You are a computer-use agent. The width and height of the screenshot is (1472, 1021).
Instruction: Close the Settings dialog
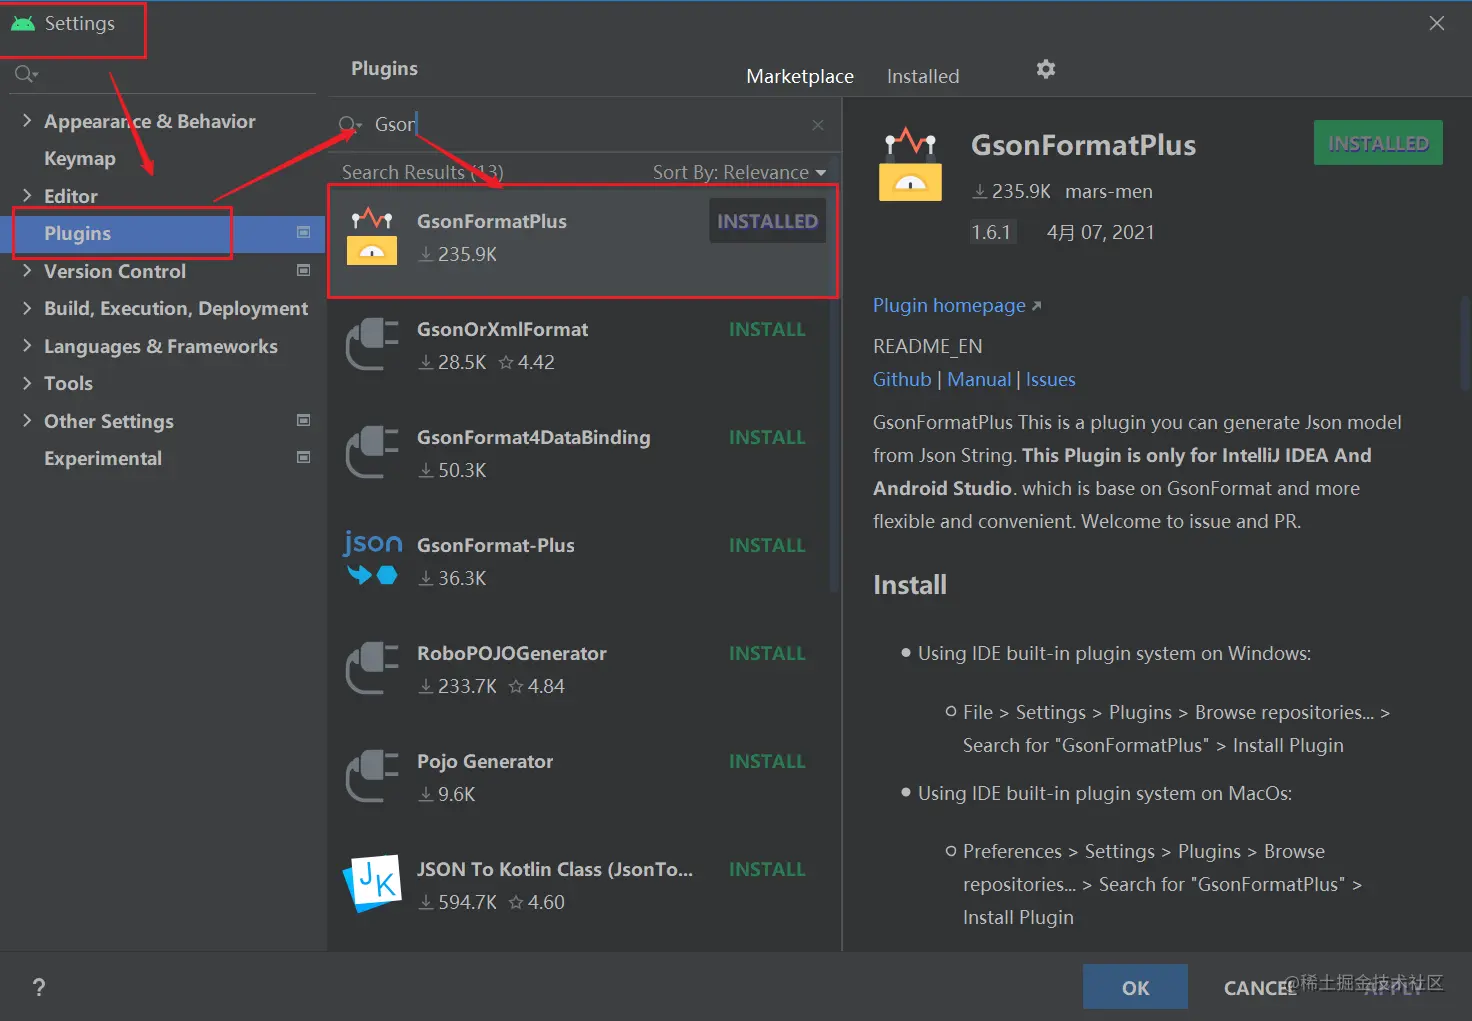(x=1437, y=23)
